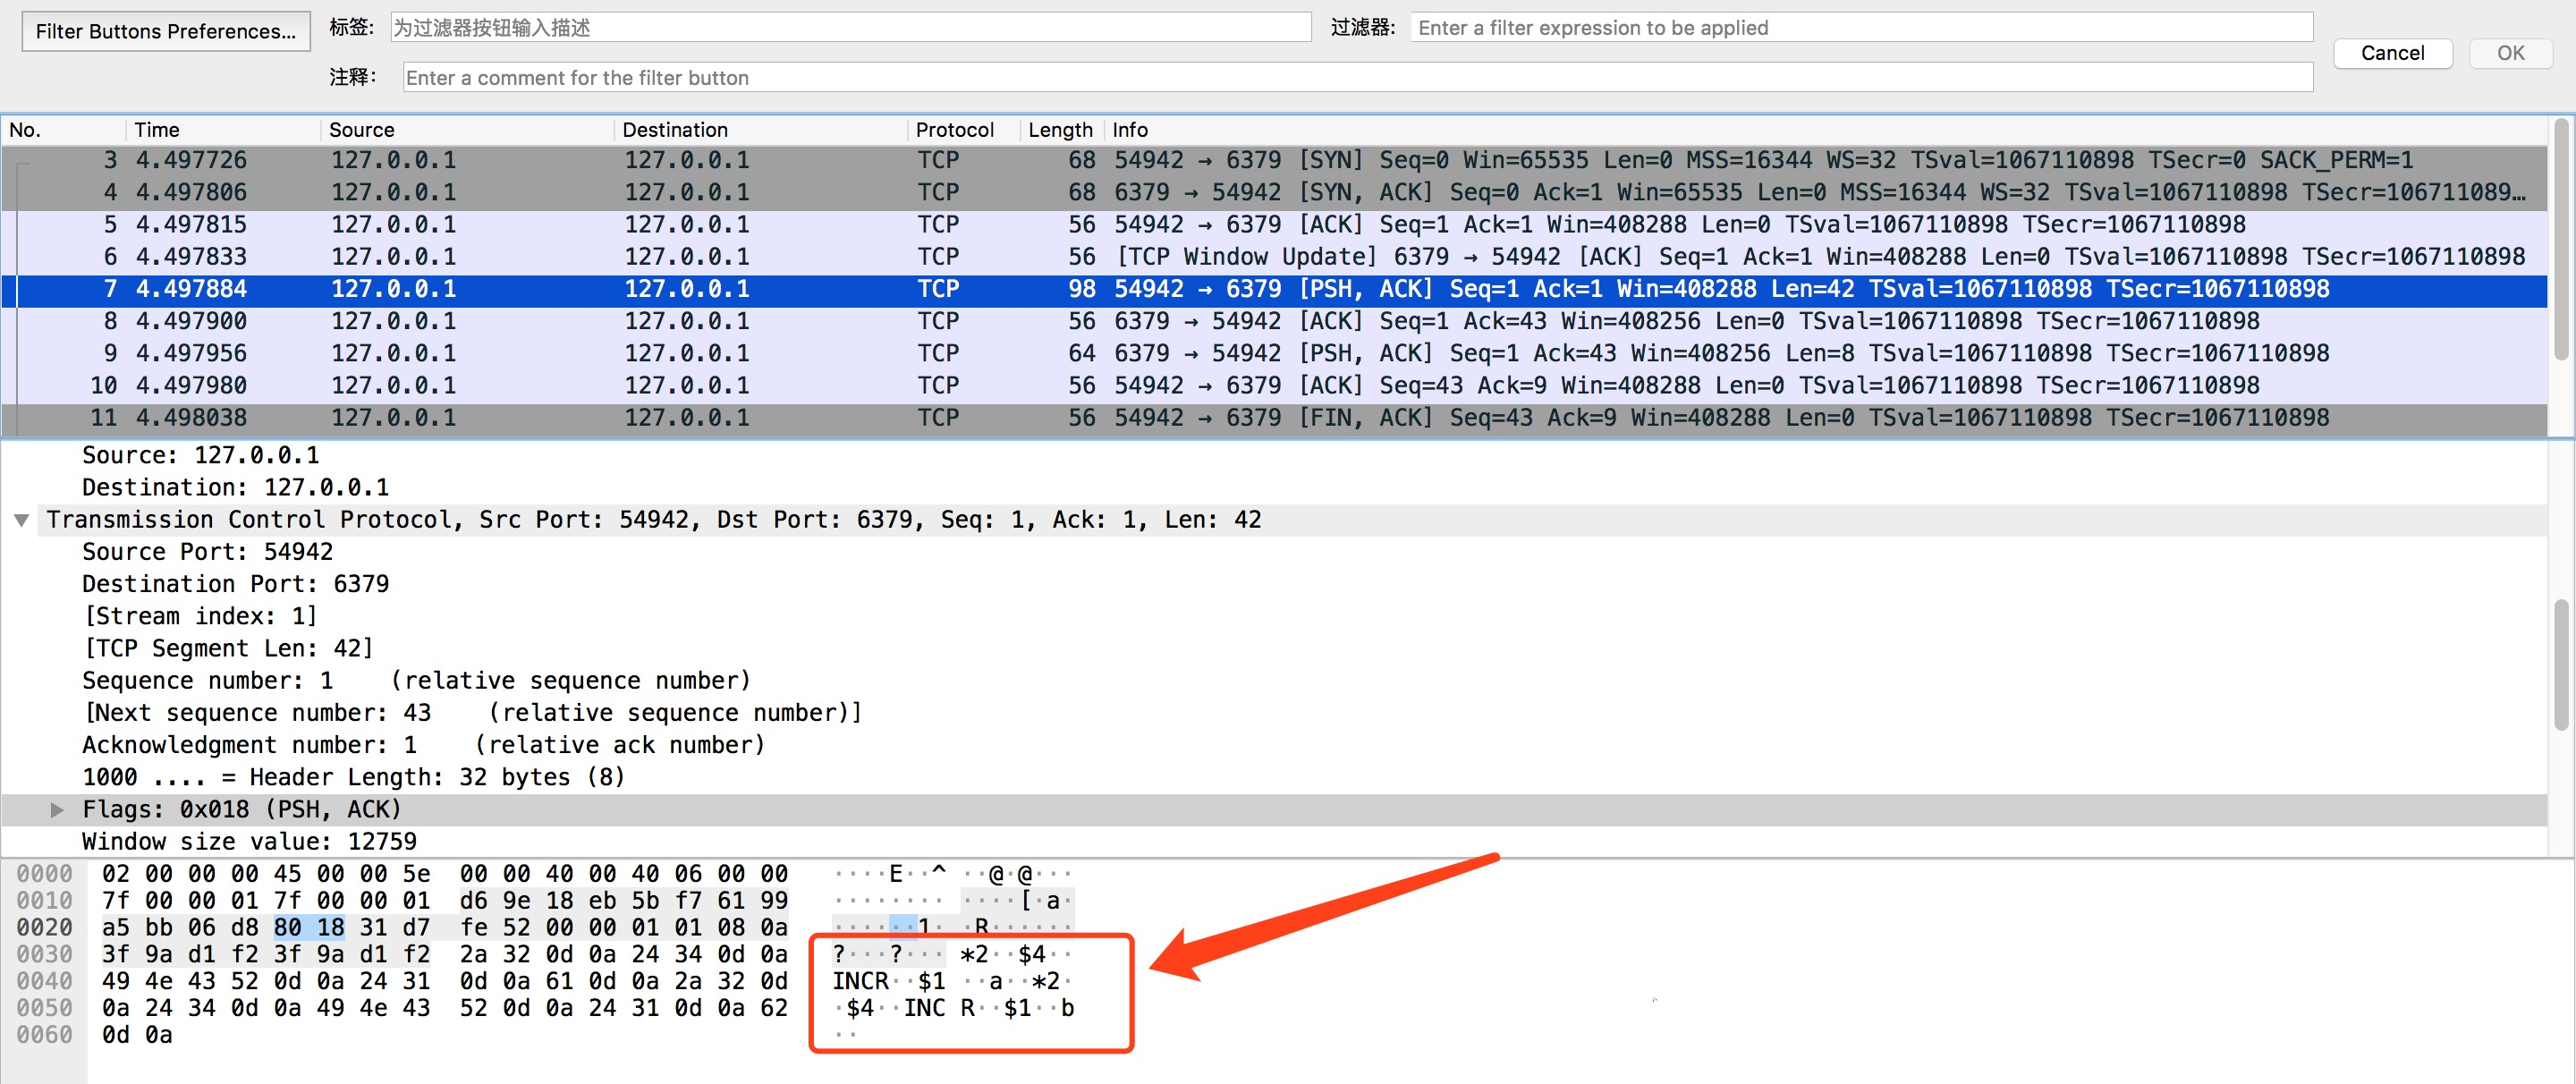Click the filter button comment field
Screen dimensions: 2576x1084
[1357, 78]
